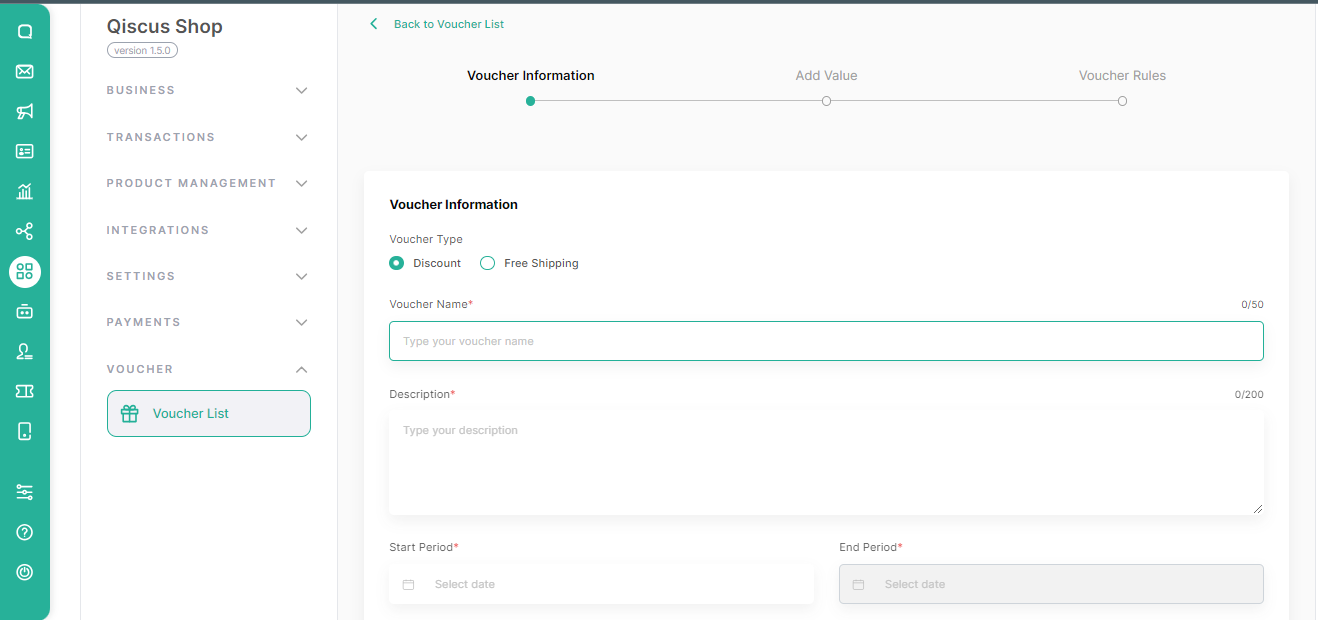The image size is (1318, 620).
Task: Expand the Payments menu section
Action: (x=208, y=322)
